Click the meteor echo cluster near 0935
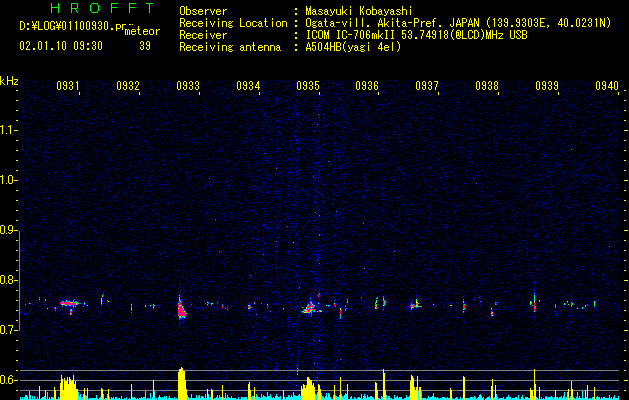The width and height of the screenshot is (629, 400). coord(310,308)
